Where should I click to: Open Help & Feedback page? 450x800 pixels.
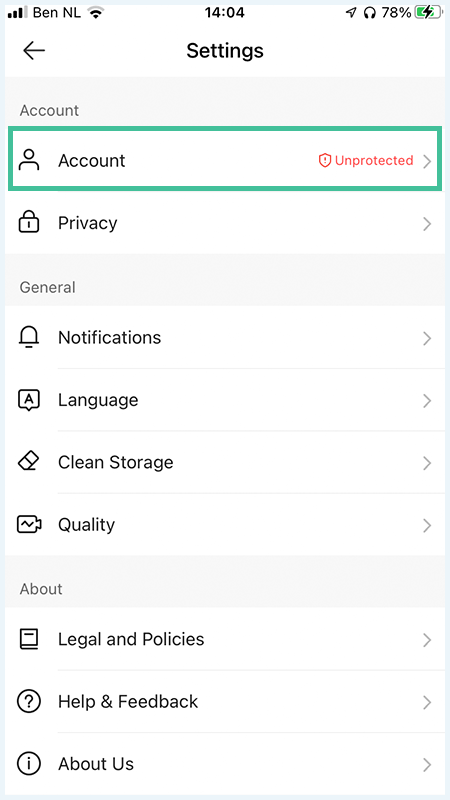tap(225, 702)
